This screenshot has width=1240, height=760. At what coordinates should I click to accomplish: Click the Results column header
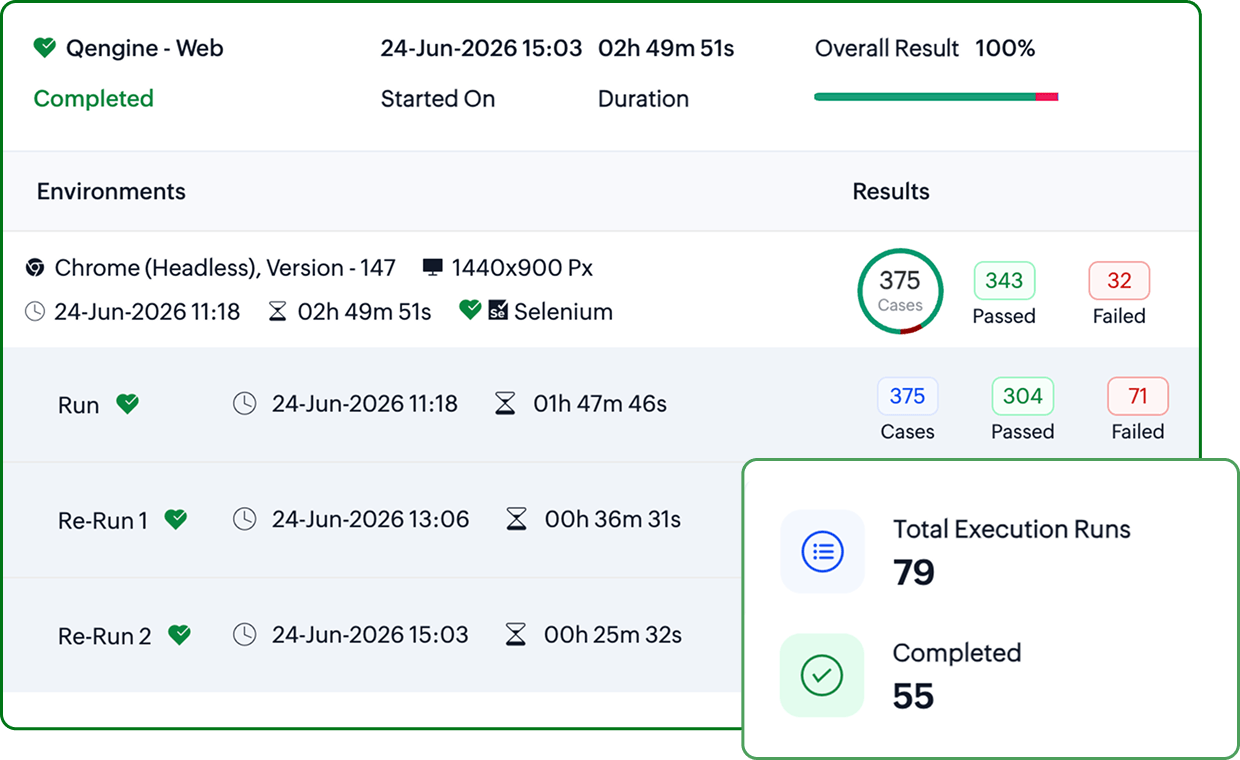[x=891, y=191]
